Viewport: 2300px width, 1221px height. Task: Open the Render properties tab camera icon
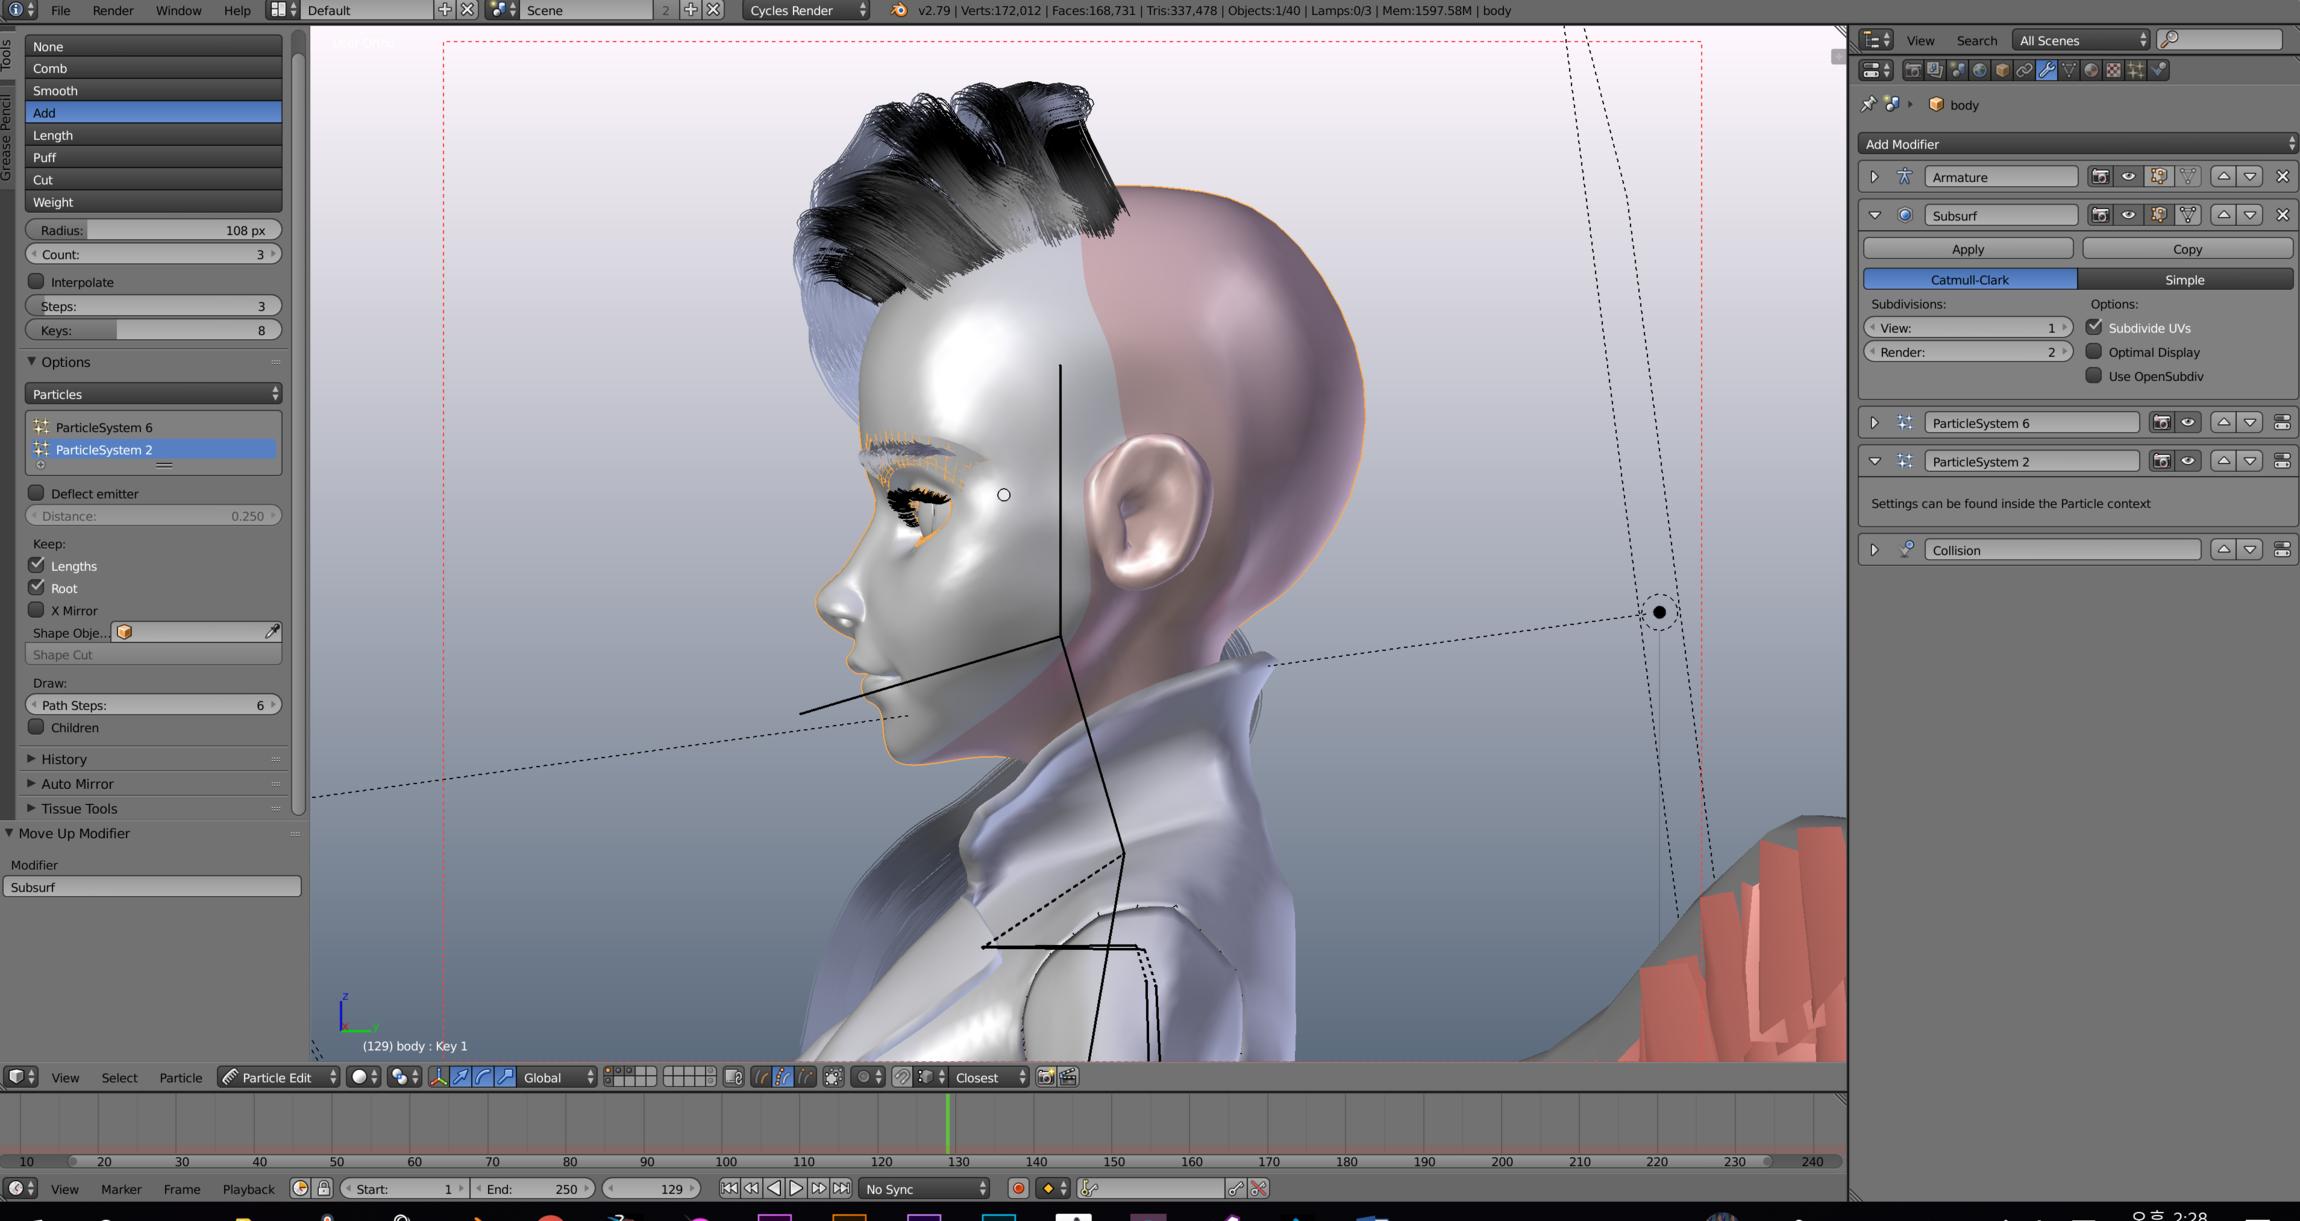(1913, 70)
